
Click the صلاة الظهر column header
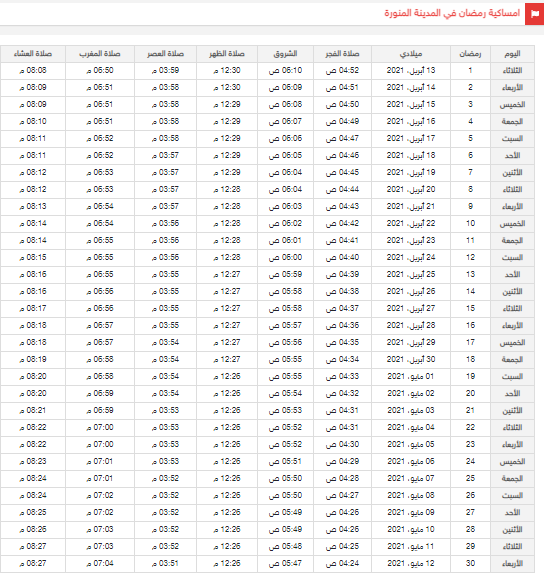(x=227, y=54)
